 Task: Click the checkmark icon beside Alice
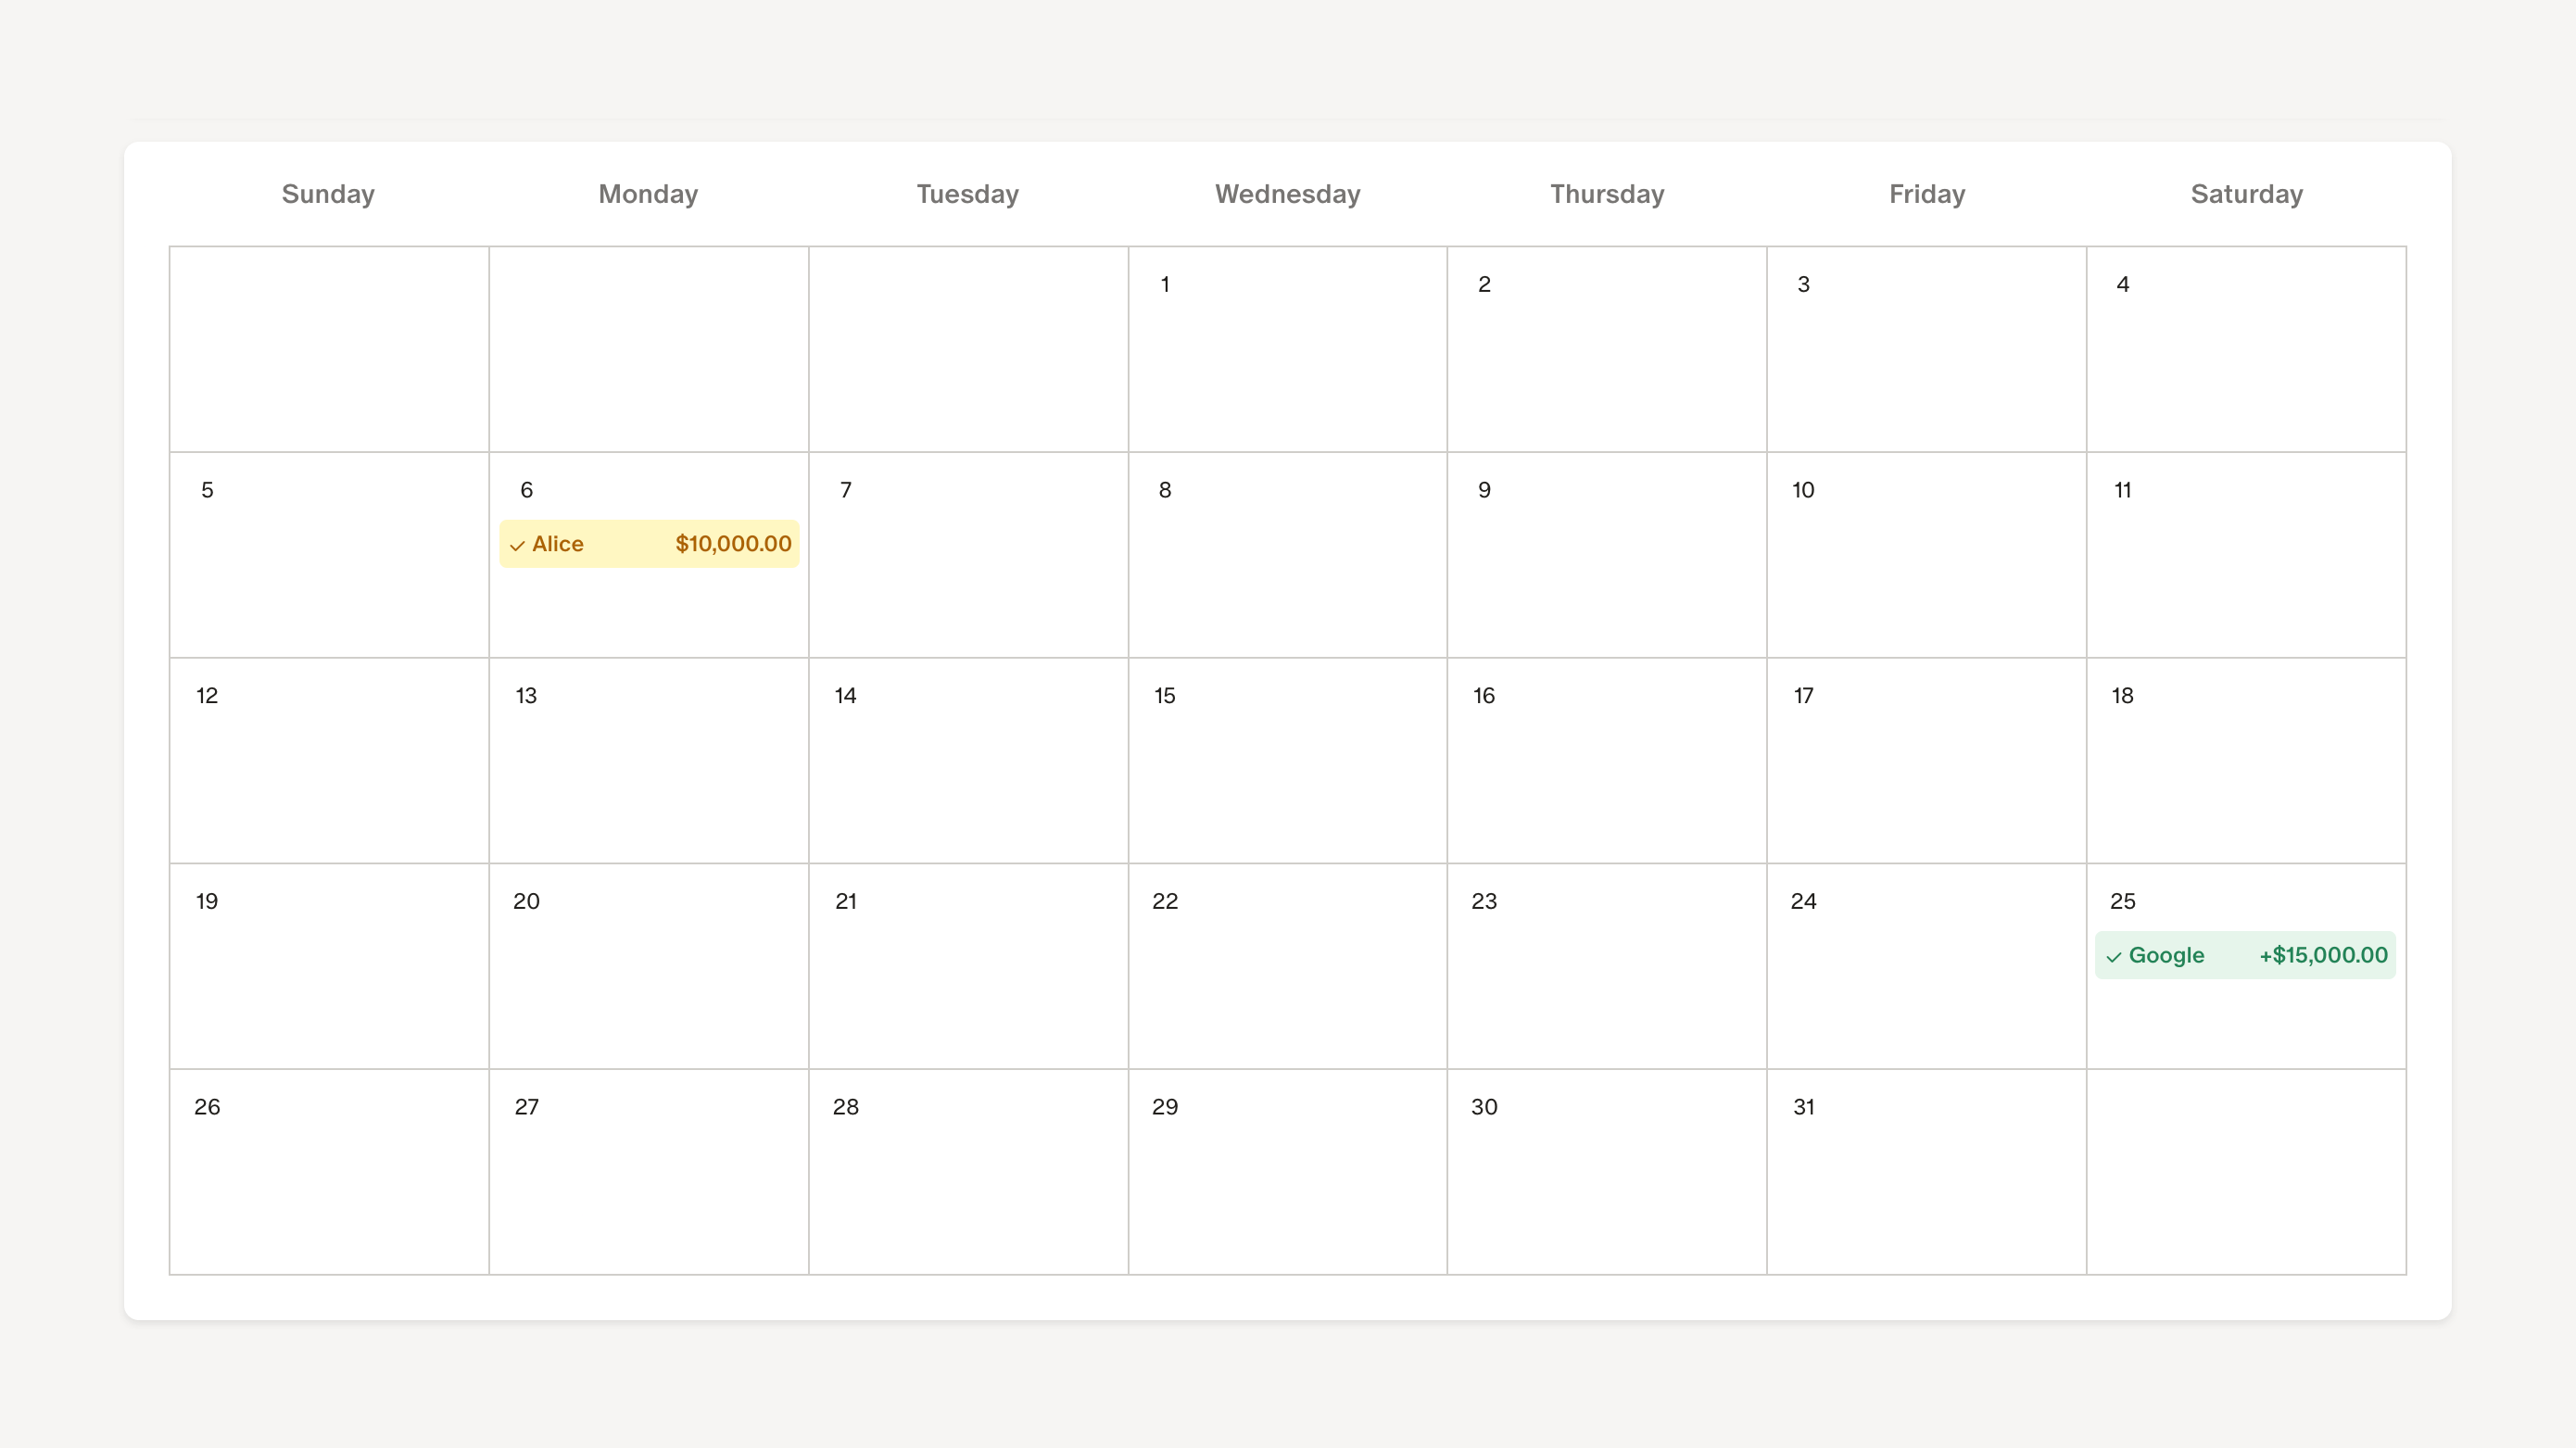[517, 545]
